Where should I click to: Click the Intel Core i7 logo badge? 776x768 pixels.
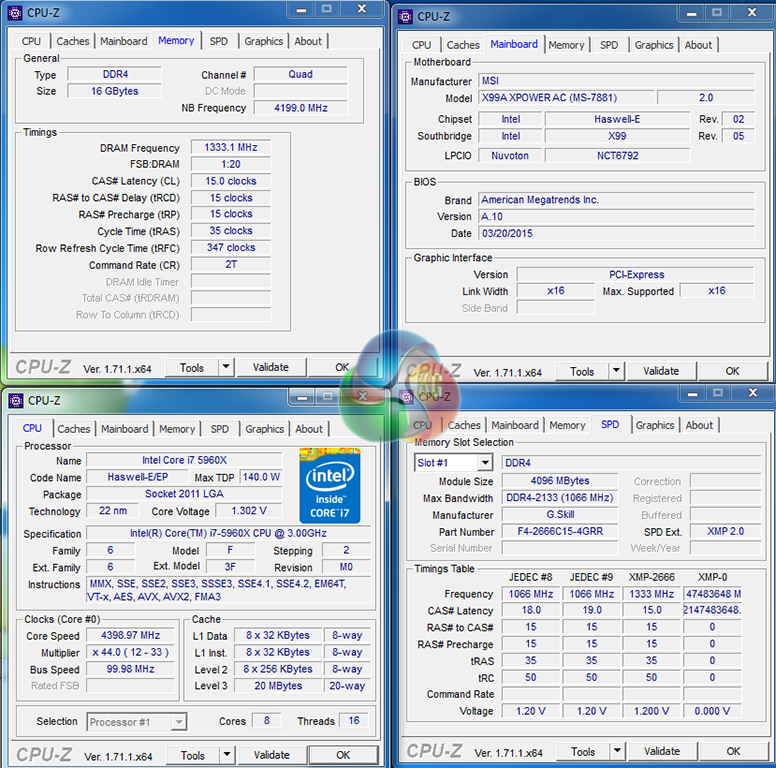(x=331, y=484)
